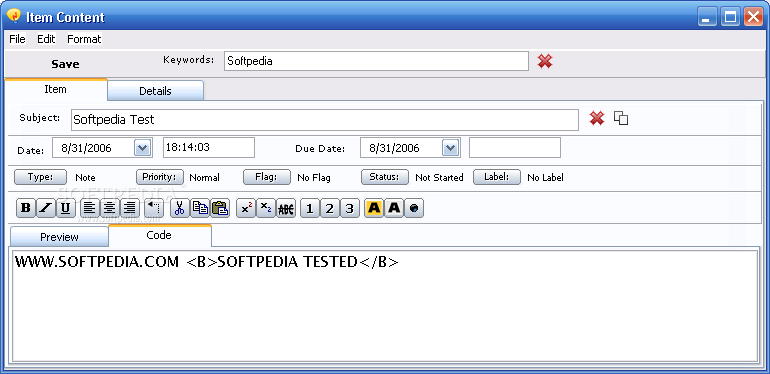This screenshot has width=770, height=374.
Task: Click the 'Normal' priority value
Action: click(204, 178)
